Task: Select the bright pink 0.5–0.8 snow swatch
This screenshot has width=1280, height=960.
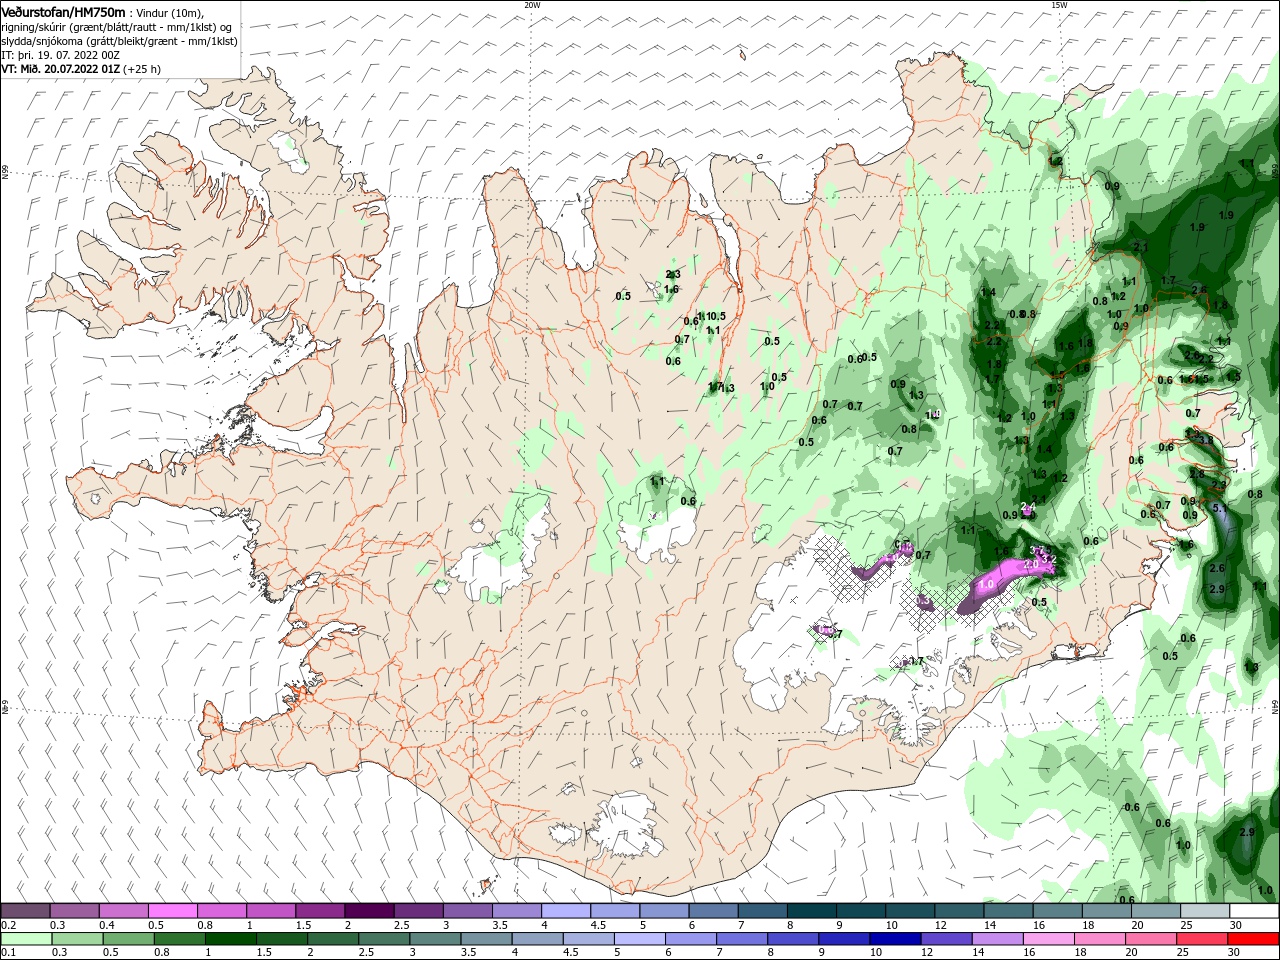Action: [x=173, y=911]
